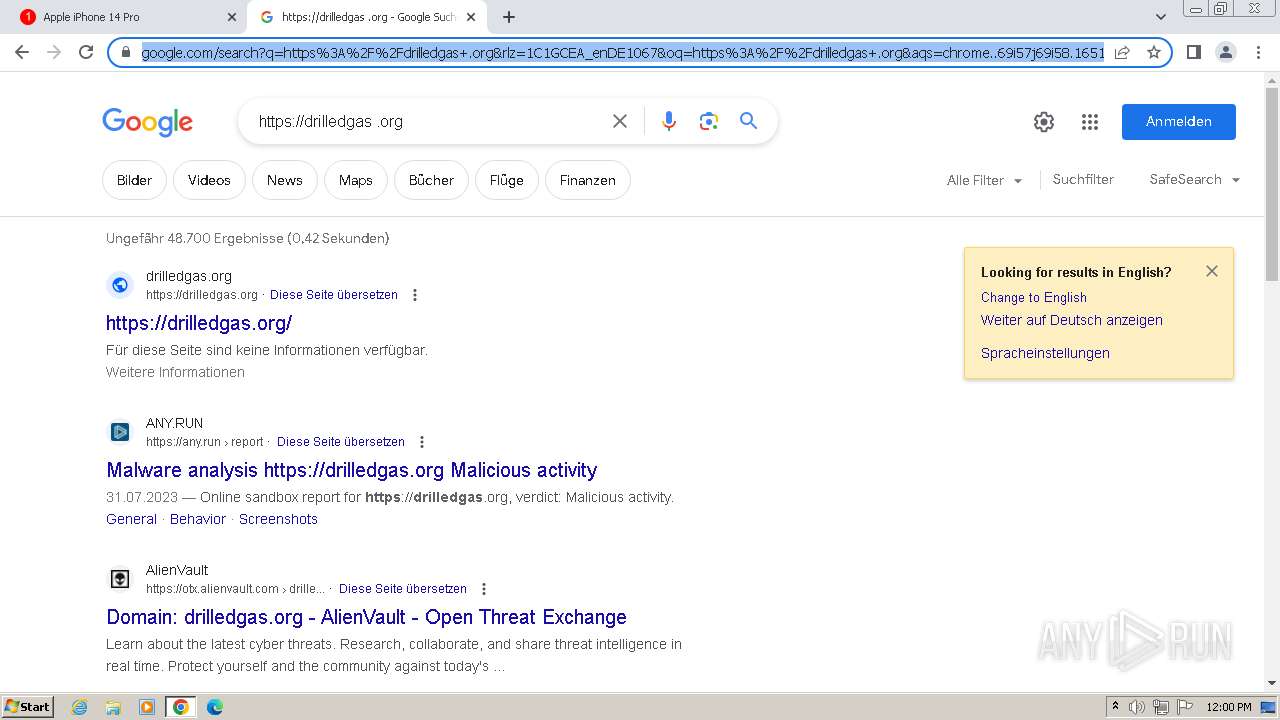Launch Internet Explorer from taskbar

[80, 707]
